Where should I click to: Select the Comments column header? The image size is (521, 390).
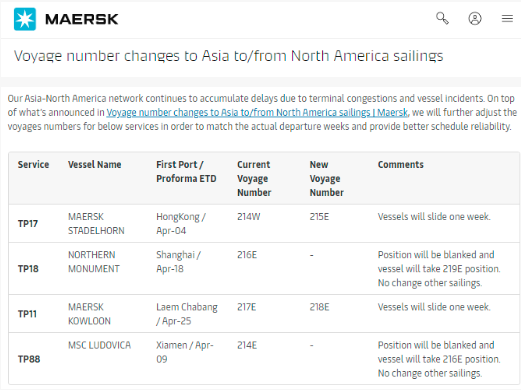(401, 165)
